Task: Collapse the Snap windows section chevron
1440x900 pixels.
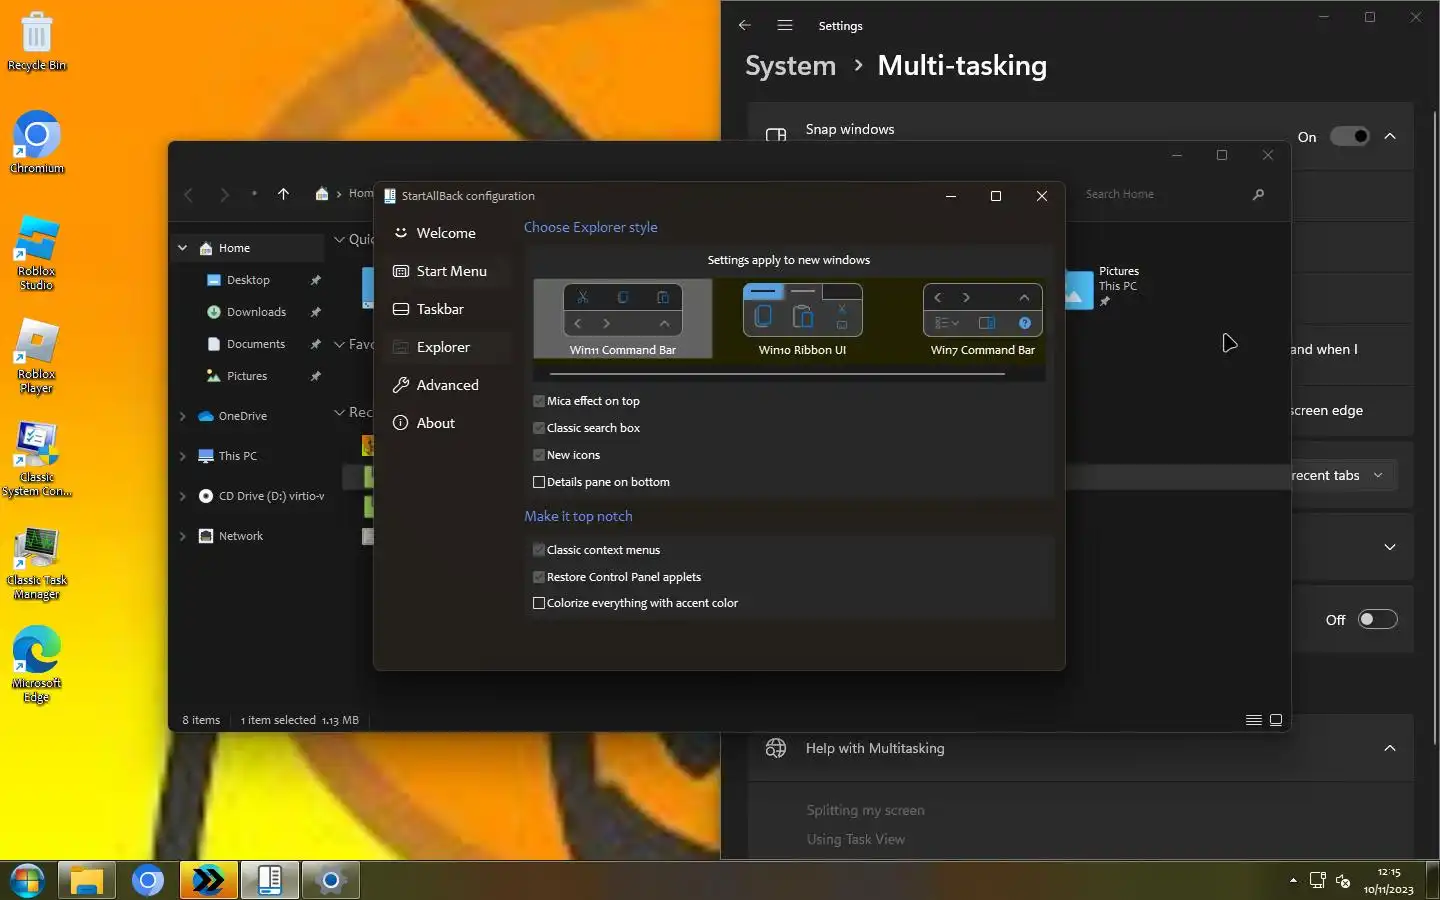Action: click(x=1390, y=136)
